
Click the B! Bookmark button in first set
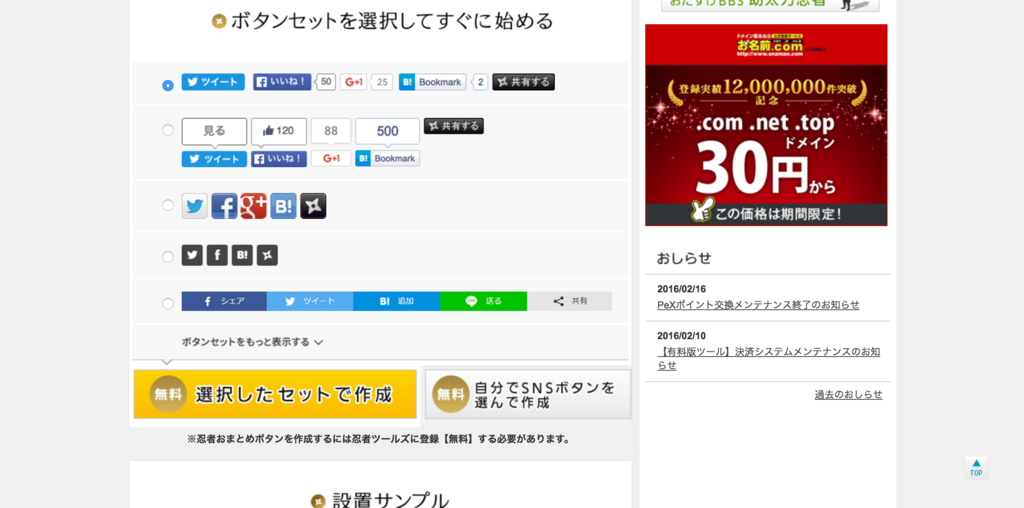point(432,82)
